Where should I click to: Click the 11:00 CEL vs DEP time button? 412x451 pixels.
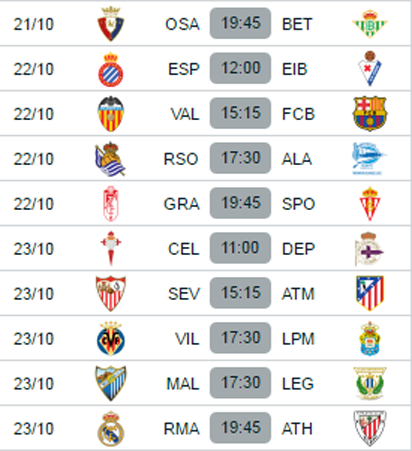coord(240,248)
